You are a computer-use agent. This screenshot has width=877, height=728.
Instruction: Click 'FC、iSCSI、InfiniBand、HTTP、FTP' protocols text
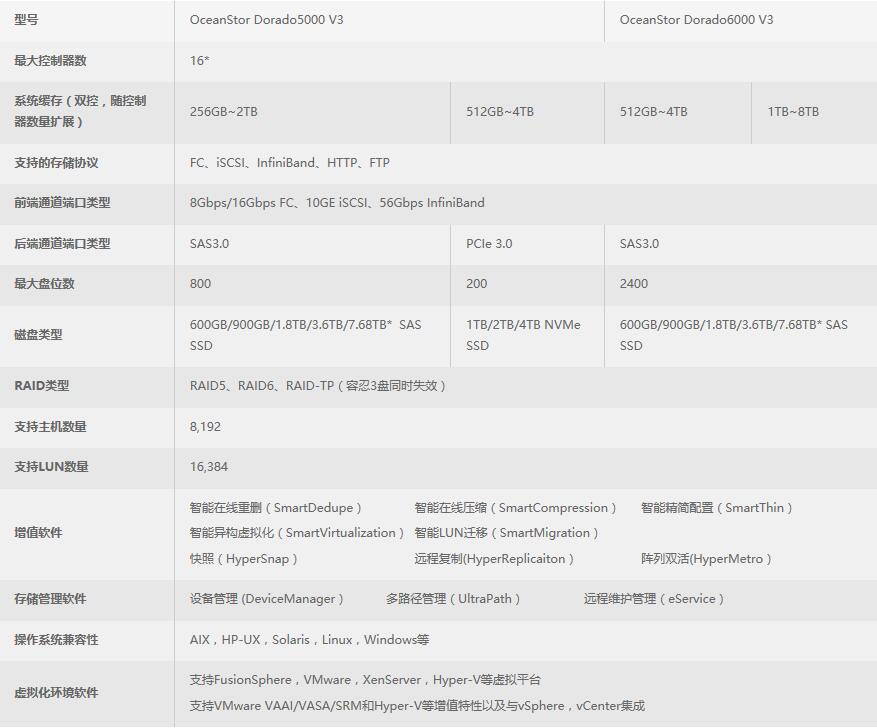click(290, 163)
